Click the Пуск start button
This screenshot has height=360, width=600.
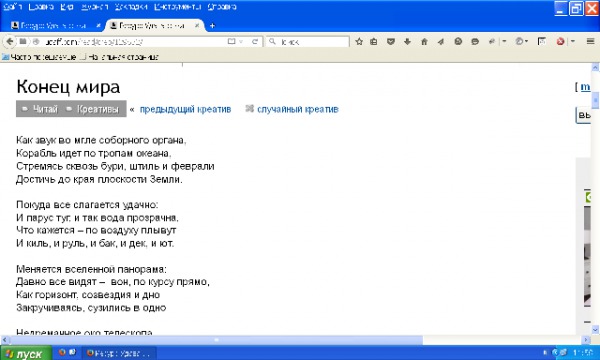coord(26,353)
